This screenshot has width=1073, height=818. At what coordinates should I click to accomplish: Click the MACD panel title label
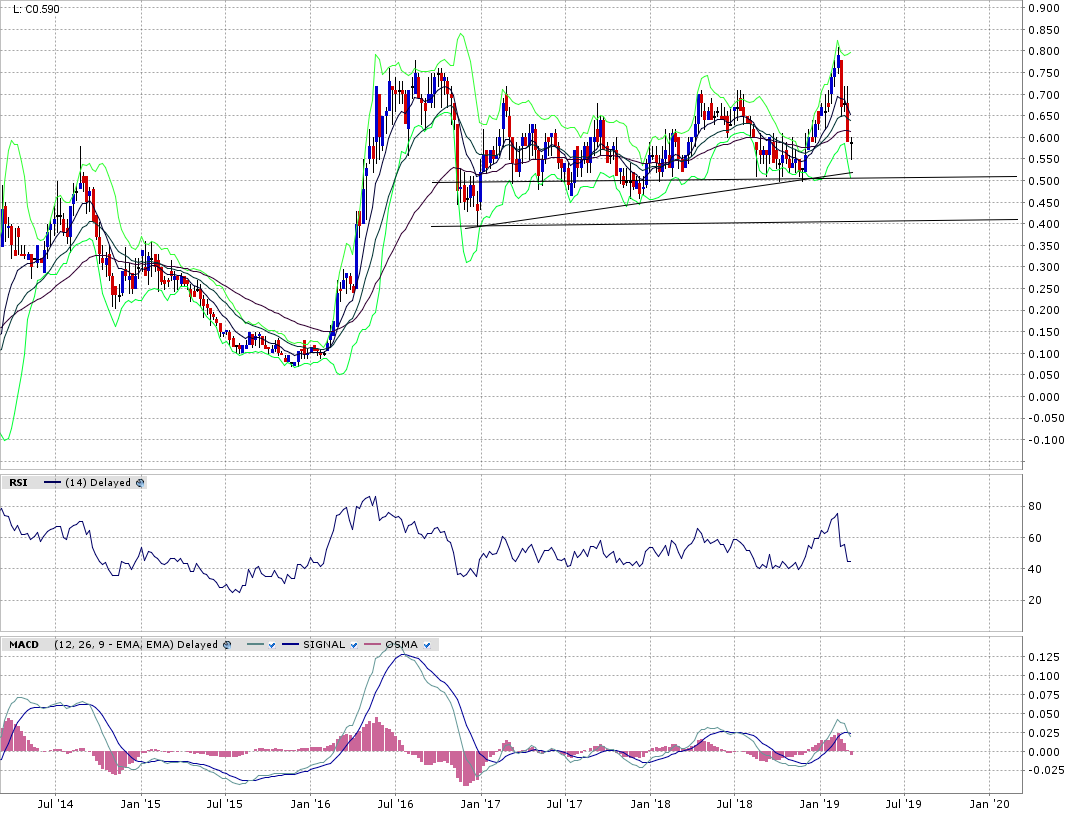tap(23, 645)
